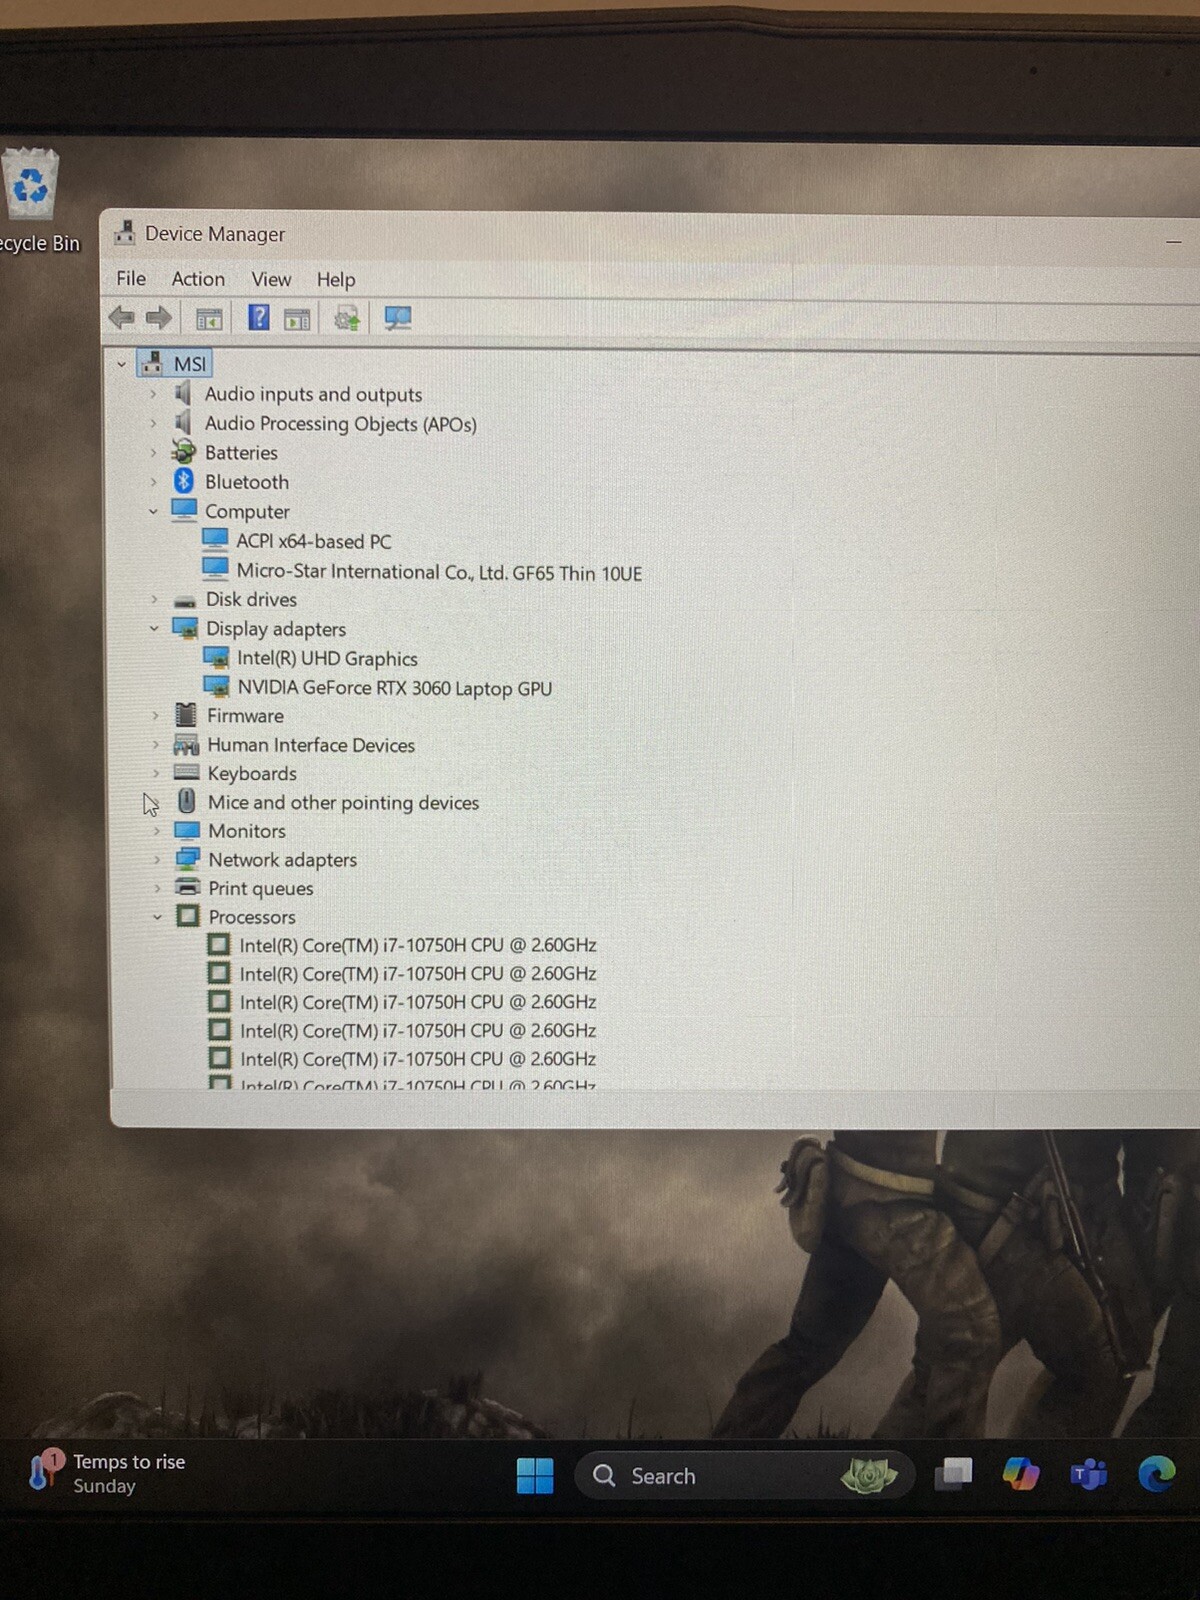Click the Print queues printer icon

tap(187, 887)
